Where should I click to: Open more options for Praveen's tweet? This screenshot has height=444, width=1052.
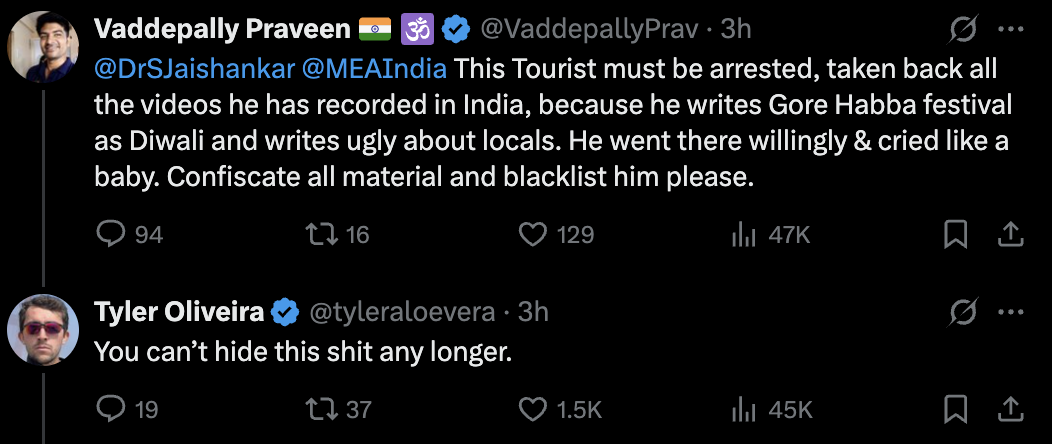(x=1010, y=31)
